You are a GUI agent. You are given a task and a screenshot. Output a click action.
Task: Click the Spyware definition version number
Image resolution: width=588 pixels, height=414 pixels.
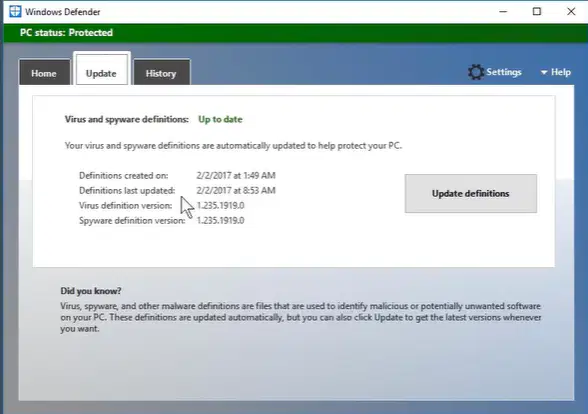220,220
